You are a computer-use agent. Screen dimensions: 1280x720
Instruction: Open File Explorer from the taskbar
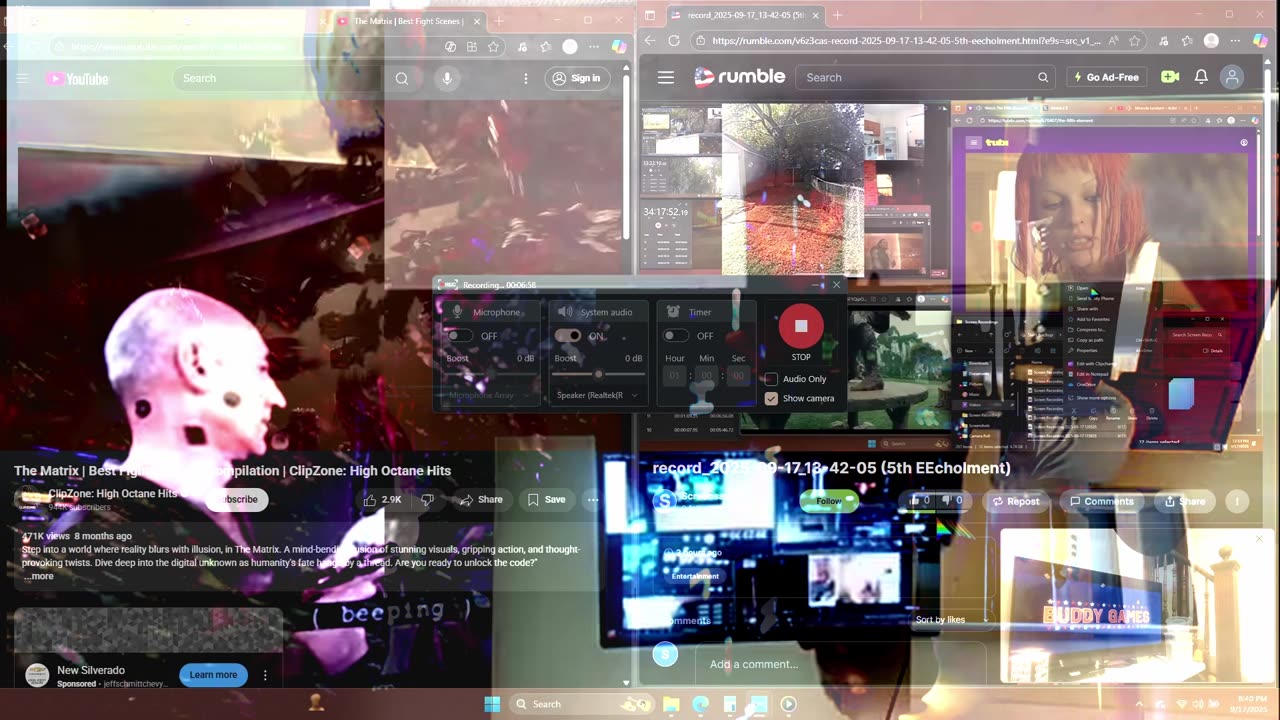[671, 704]
